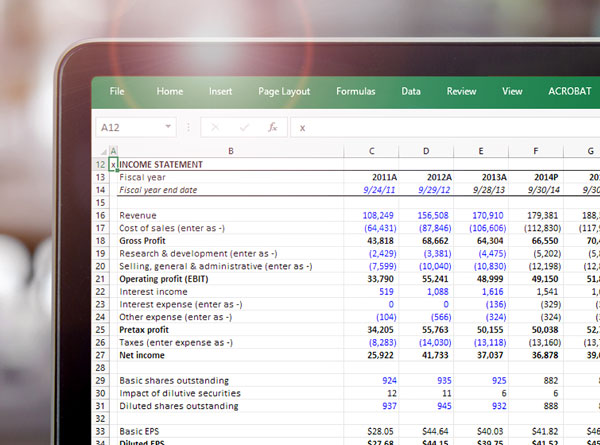Select the 2011A header cell

pyautogui.click(x=371, y=177)
